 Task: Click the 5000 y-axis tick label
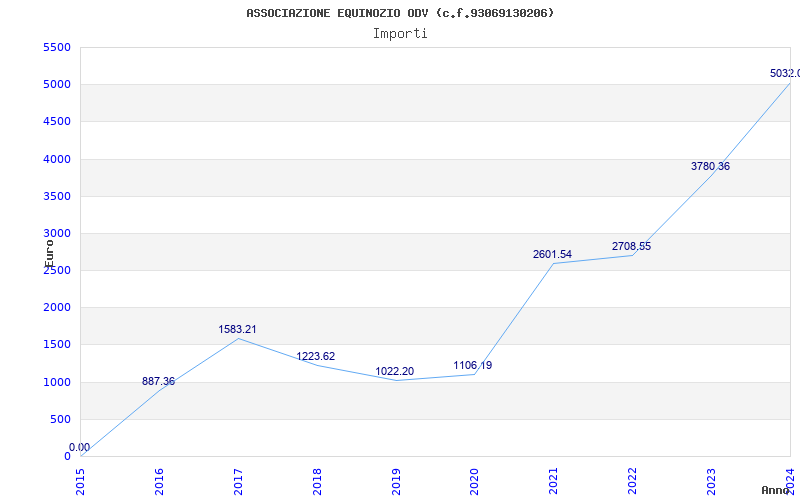[57, 85]
